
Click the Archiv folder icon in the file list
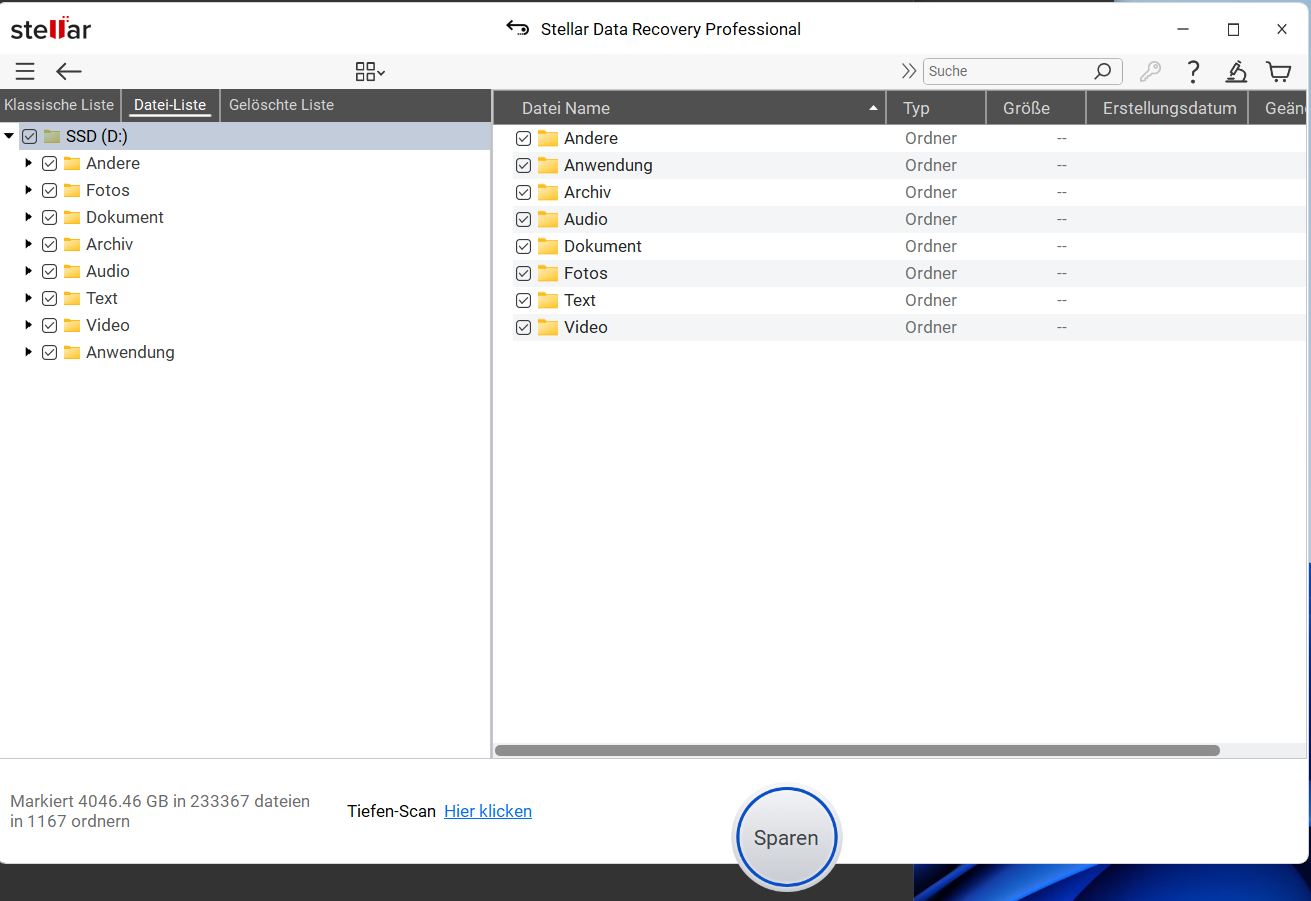[x=548, y=192]
